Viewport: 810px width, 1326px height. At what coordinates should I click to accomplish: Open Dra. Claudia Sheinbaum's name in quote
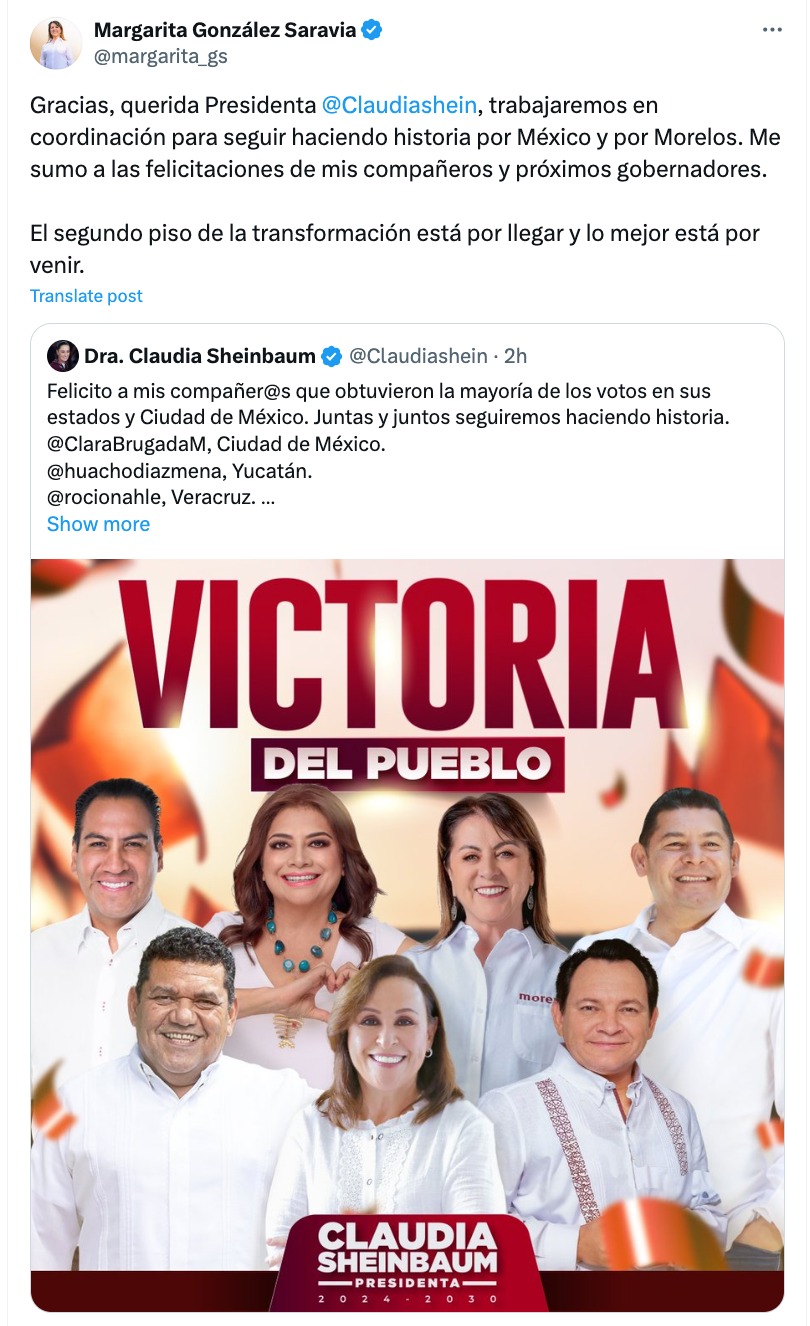(x=200, y=356)
